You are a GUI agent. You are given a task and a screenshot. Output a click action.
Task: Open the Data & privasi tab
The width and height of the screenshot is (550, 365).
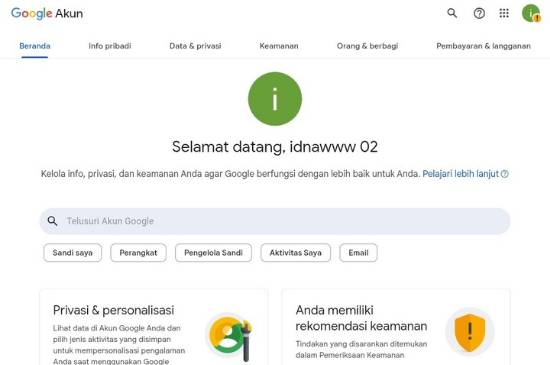[195, 46]
